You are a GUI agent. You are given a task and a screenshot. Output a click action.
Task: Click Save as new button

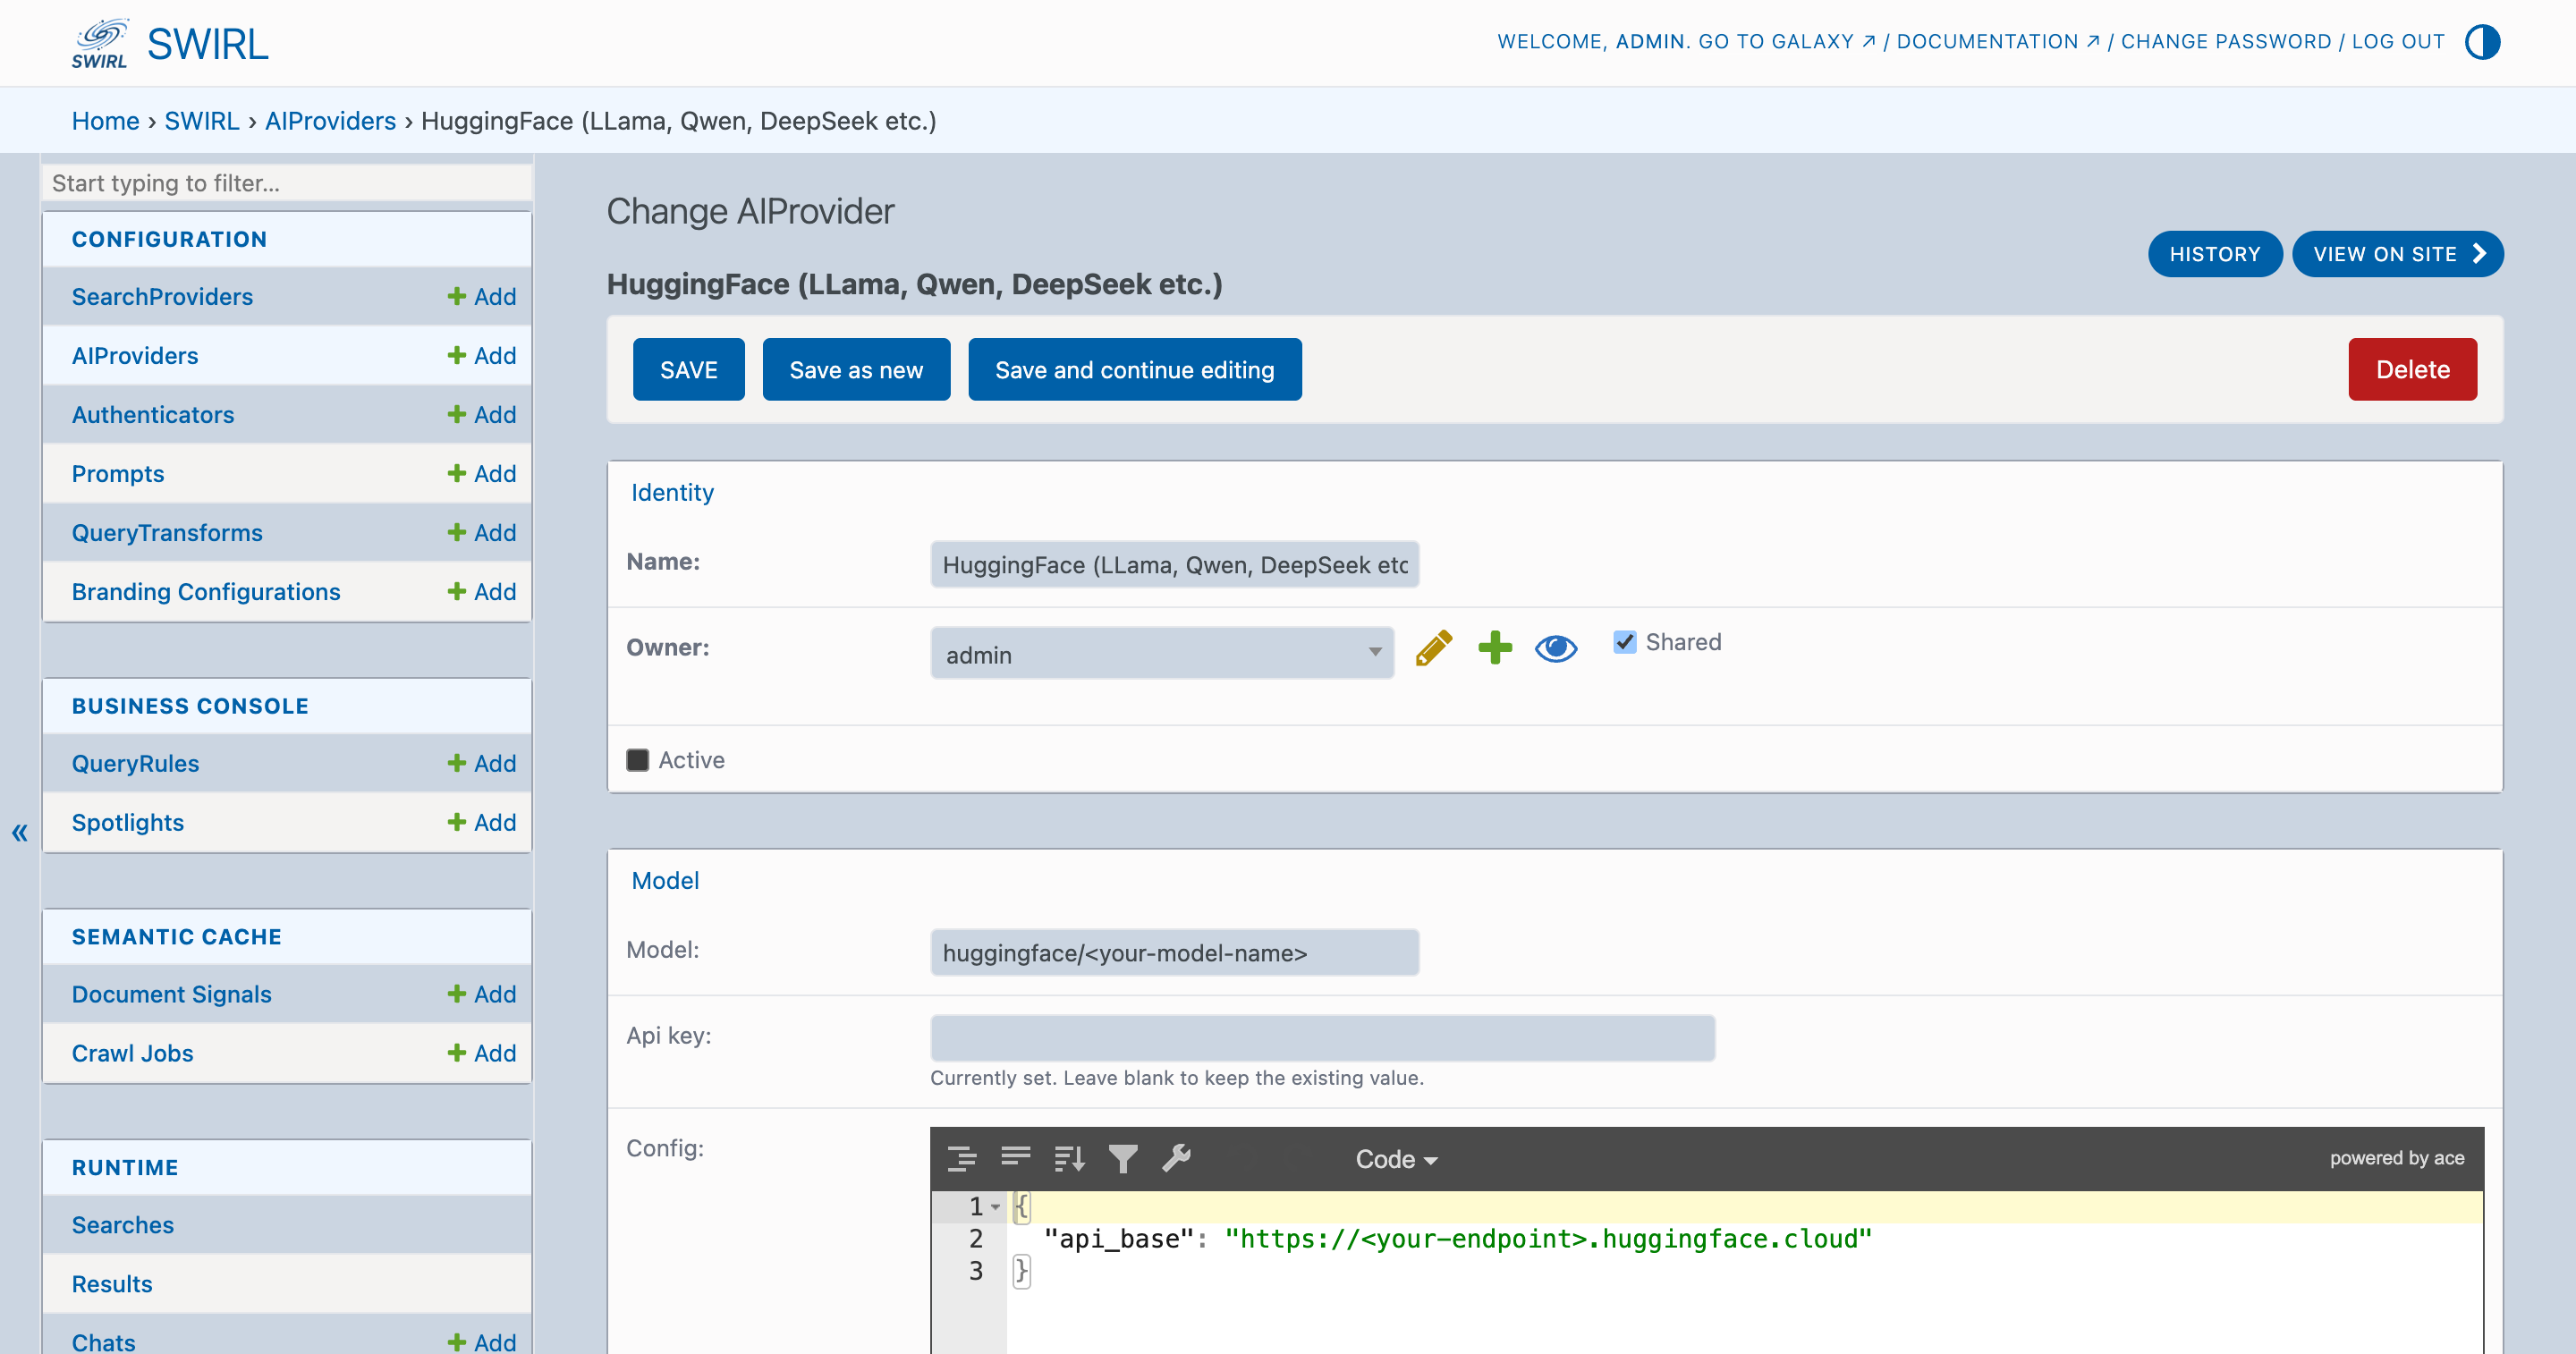[856, 370]
